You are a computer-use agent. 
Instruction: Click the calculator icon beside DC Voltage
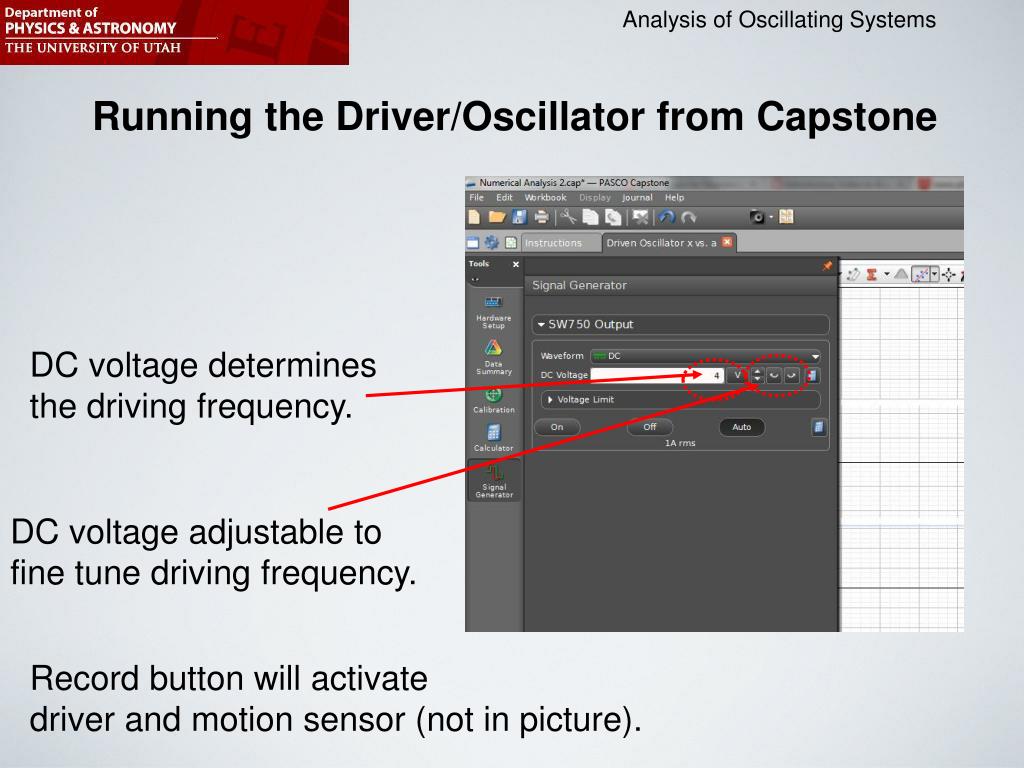tap(812, 376)
